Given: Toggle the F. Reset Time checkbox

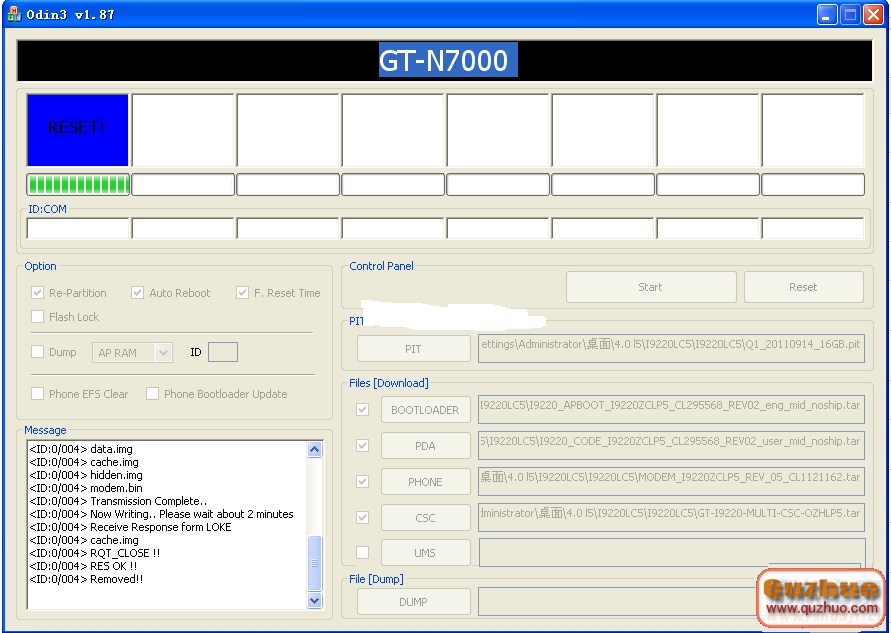Looking at the screenshot, I should click(242, 293).
